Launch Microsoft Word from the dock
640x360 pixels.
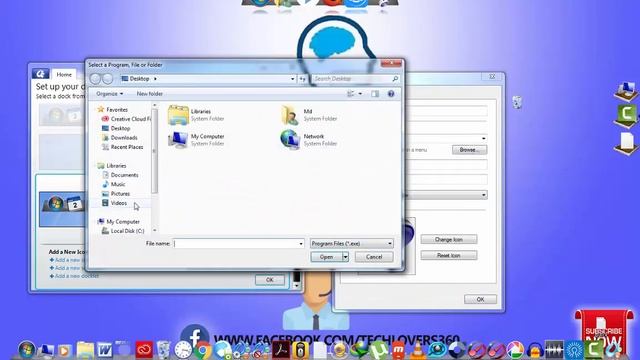[x=104, y=350]
